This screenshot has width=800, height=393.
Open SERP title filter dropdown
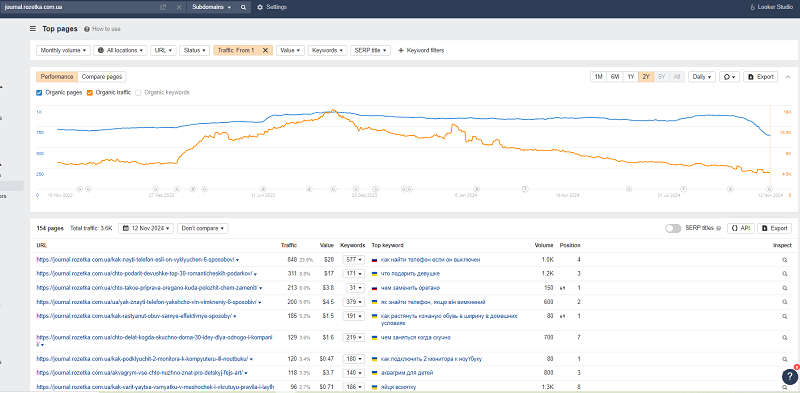point(370,51)
